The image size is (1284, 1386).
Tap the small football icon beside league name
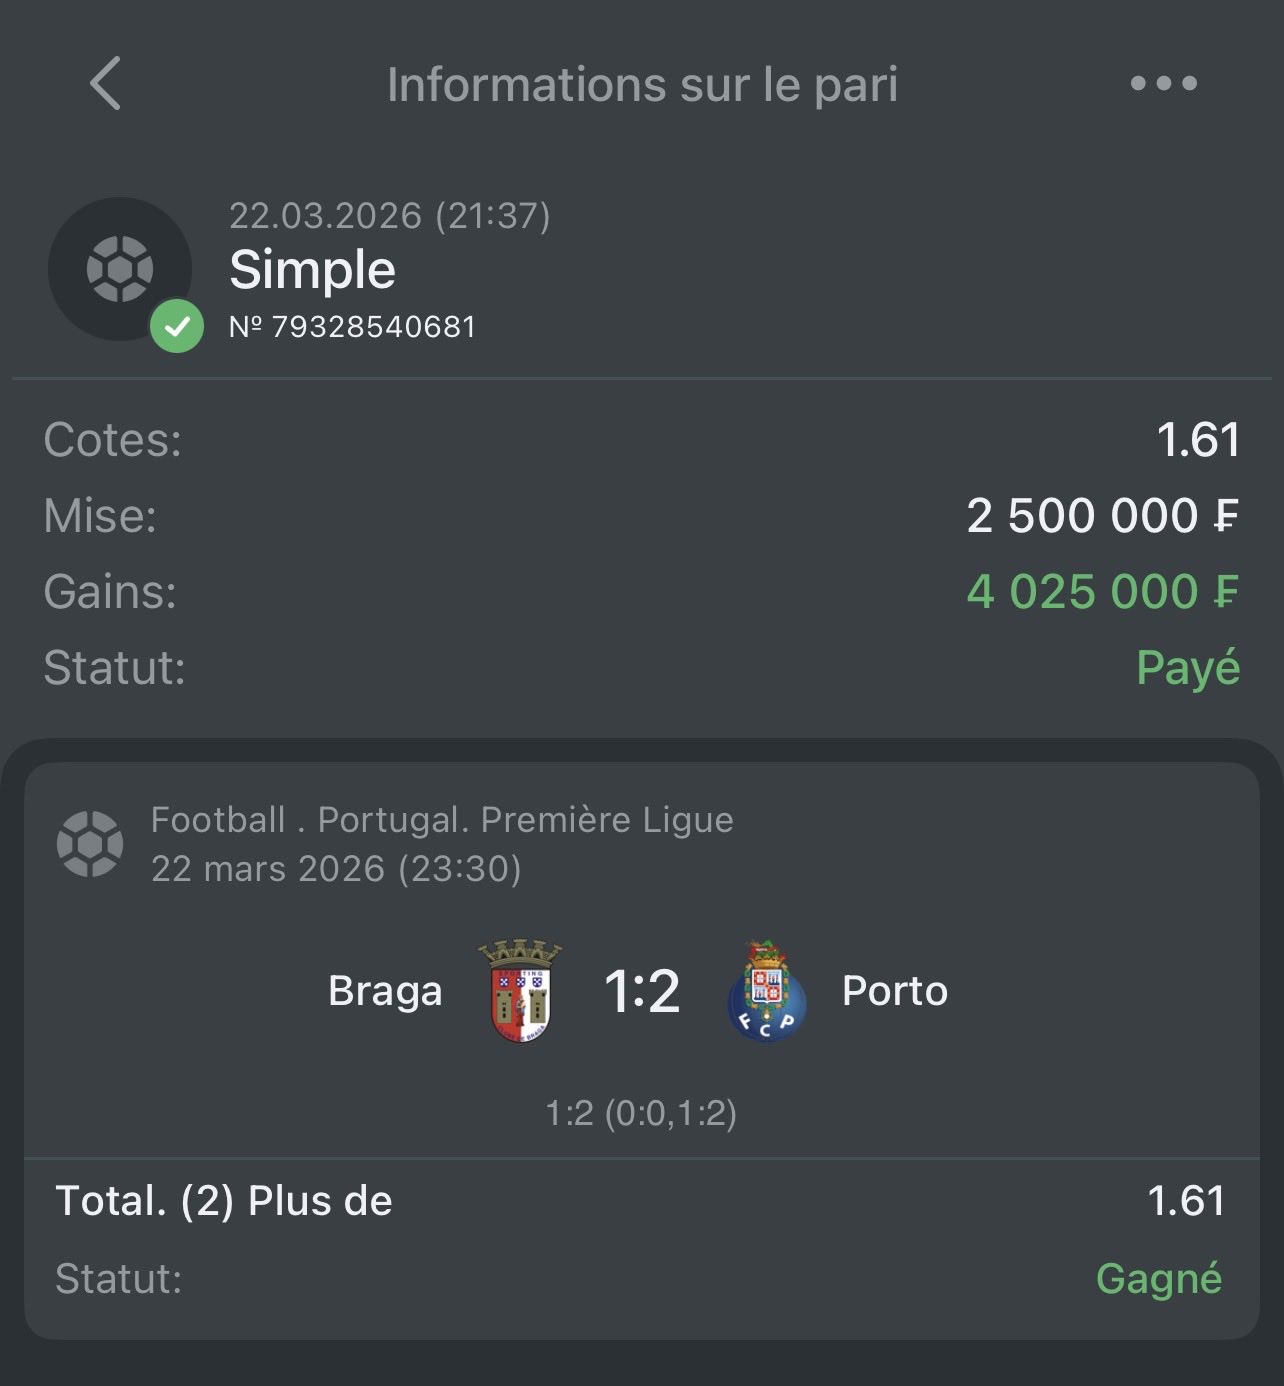(90, 844)
